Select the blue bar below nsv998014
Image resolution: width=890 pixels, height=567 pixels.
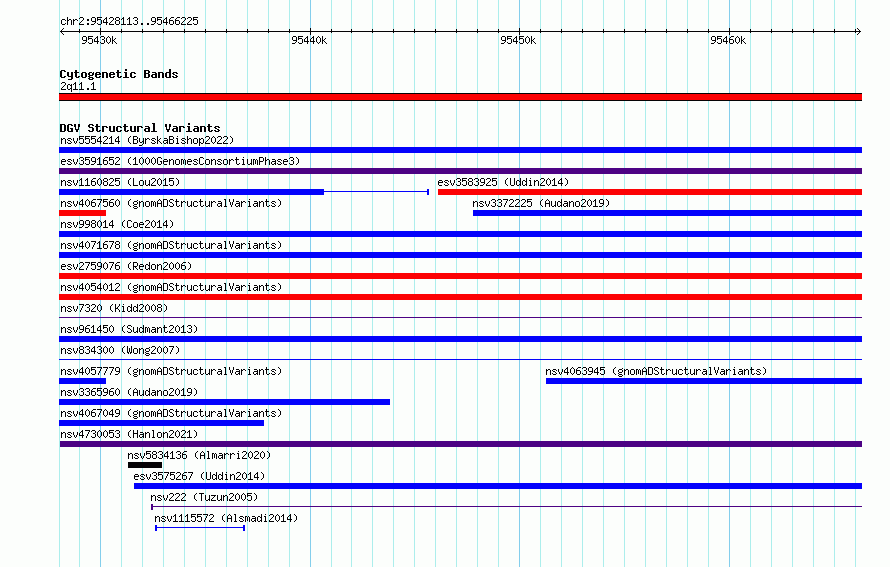tap(460, 234)
